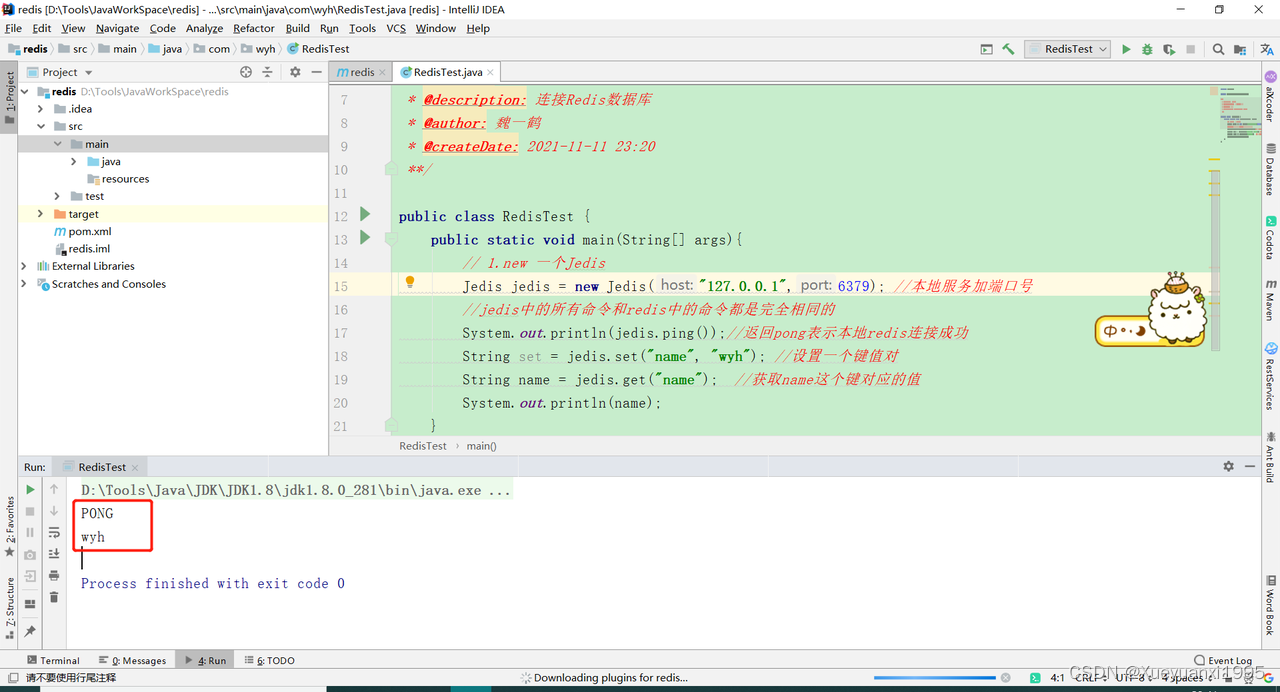Expand the java folder in Project tree

click(x=73, y=161)
